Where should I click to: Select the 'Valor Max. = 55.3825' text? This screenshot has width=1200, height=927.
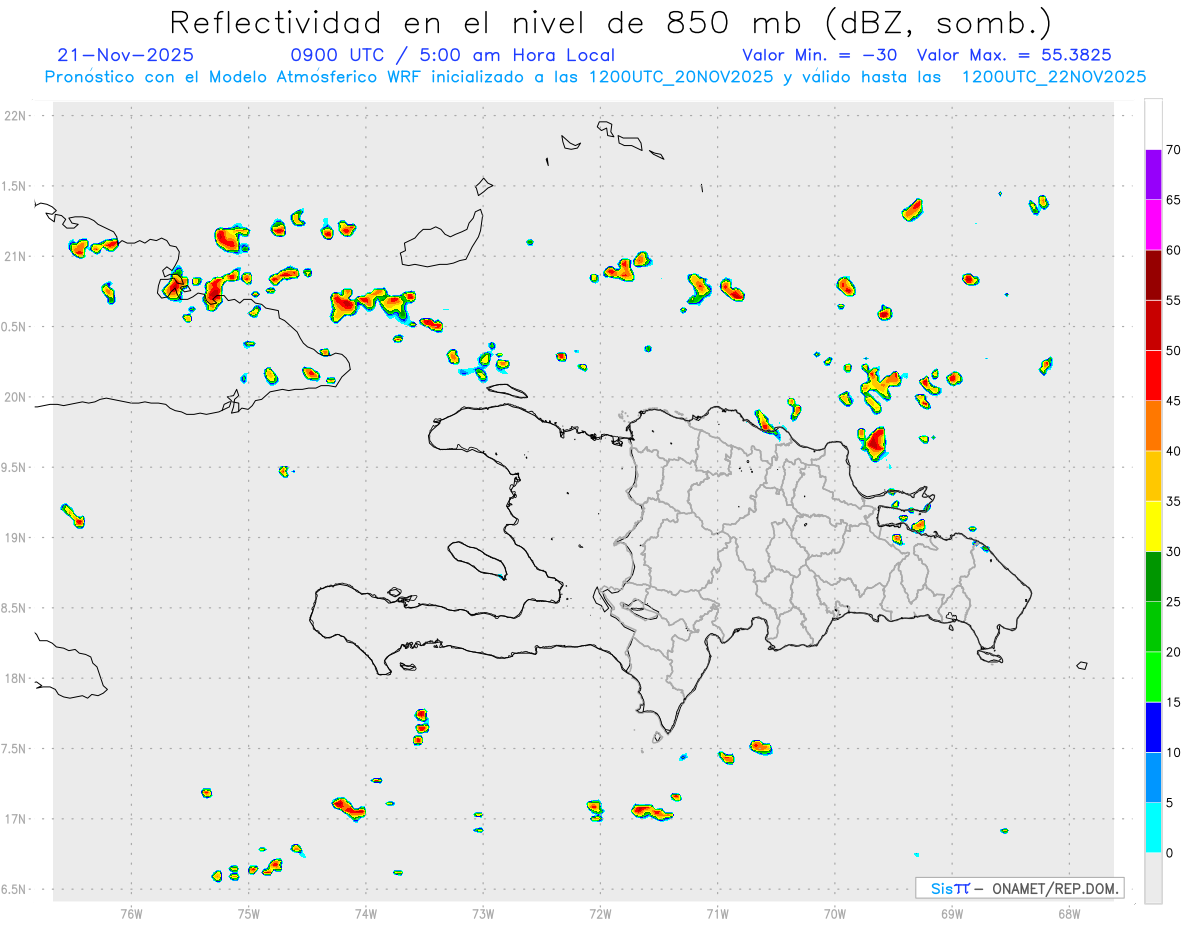tap(1014, 55)
